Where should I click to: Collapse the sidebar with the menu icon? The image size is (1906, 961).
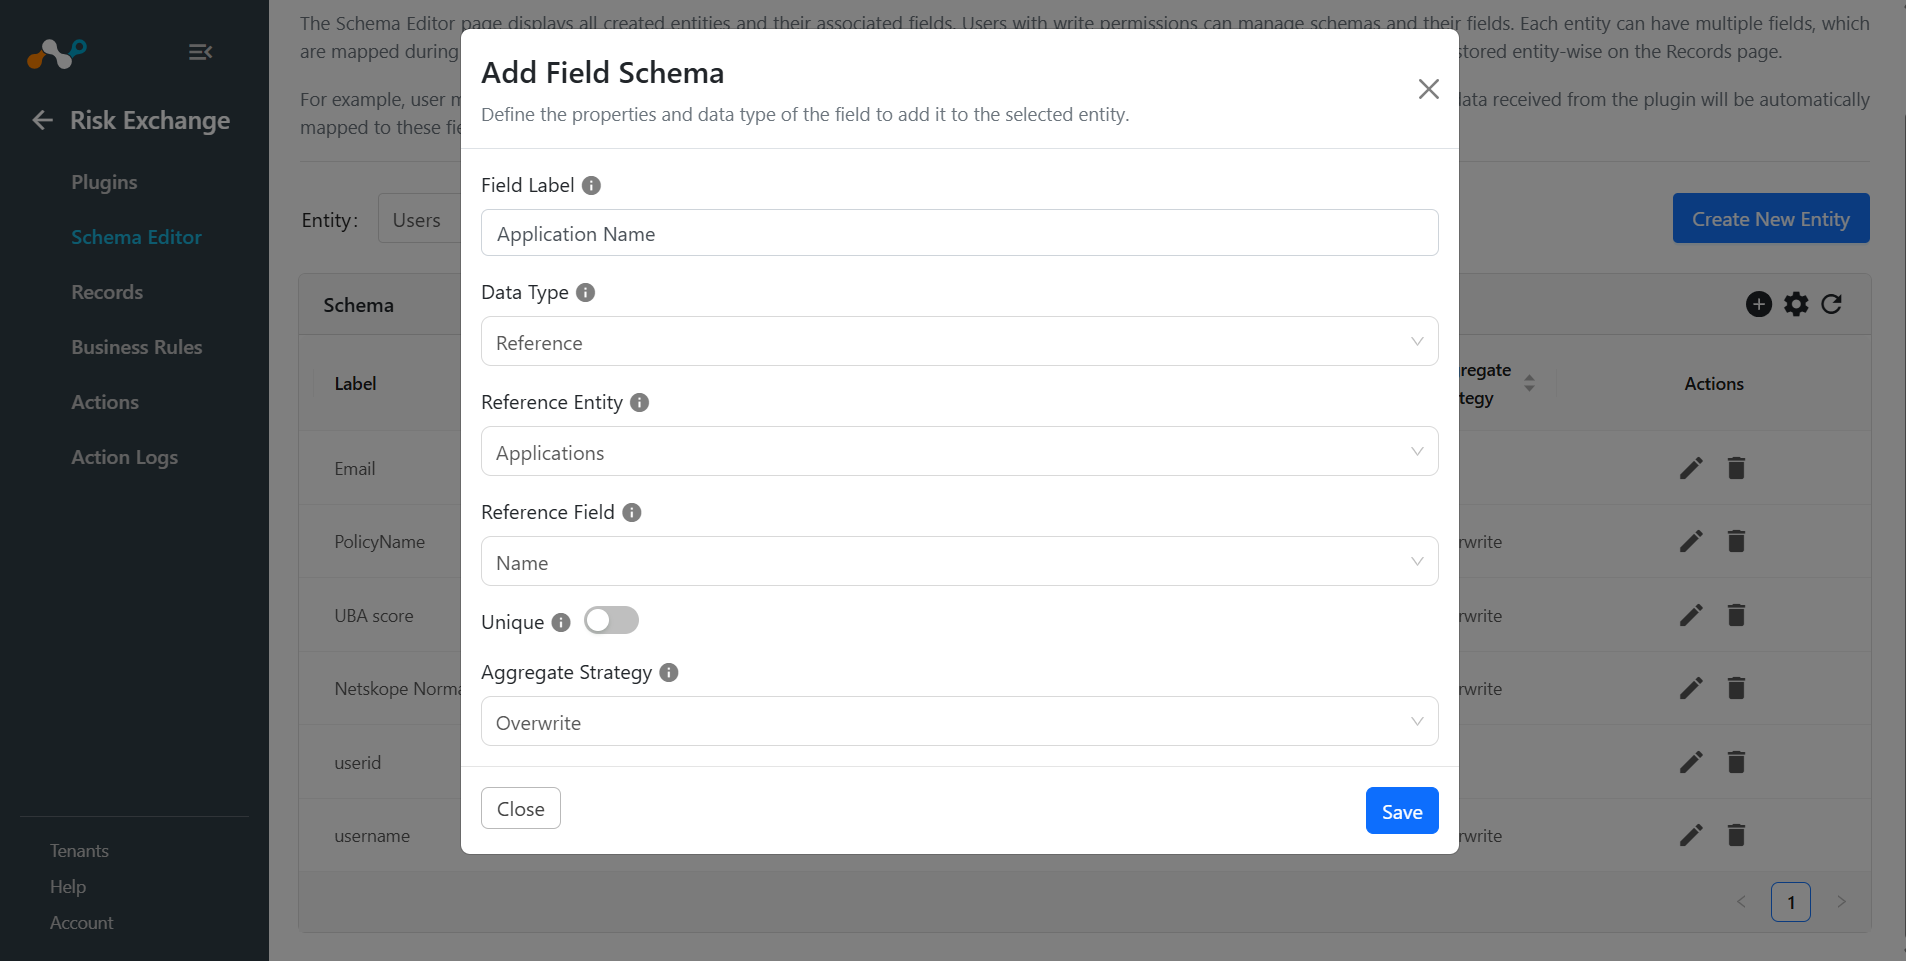pyautogui.click(x=200, y=52)
